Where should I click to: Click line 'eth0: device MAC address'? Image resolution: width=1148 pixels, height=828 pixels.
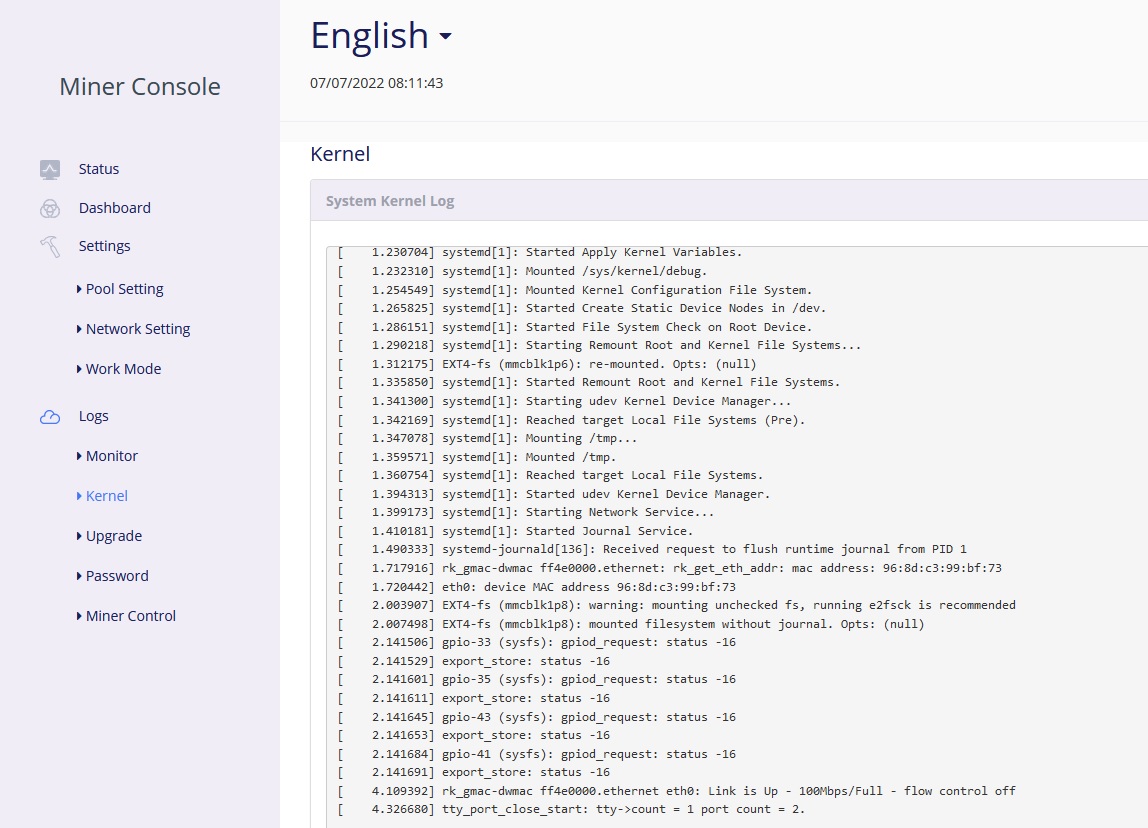[537, 587]
